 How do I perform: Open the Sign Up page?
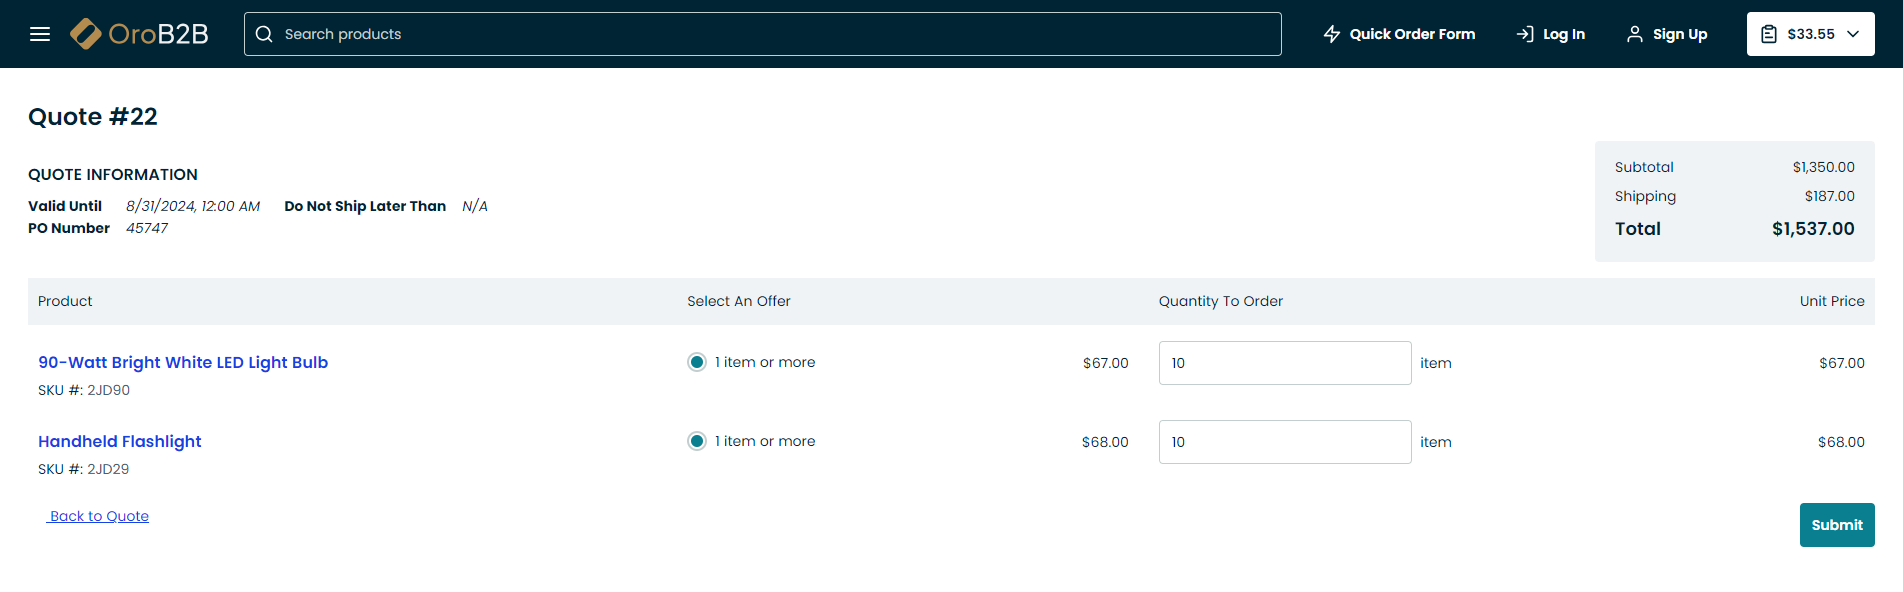(1680, 34)
